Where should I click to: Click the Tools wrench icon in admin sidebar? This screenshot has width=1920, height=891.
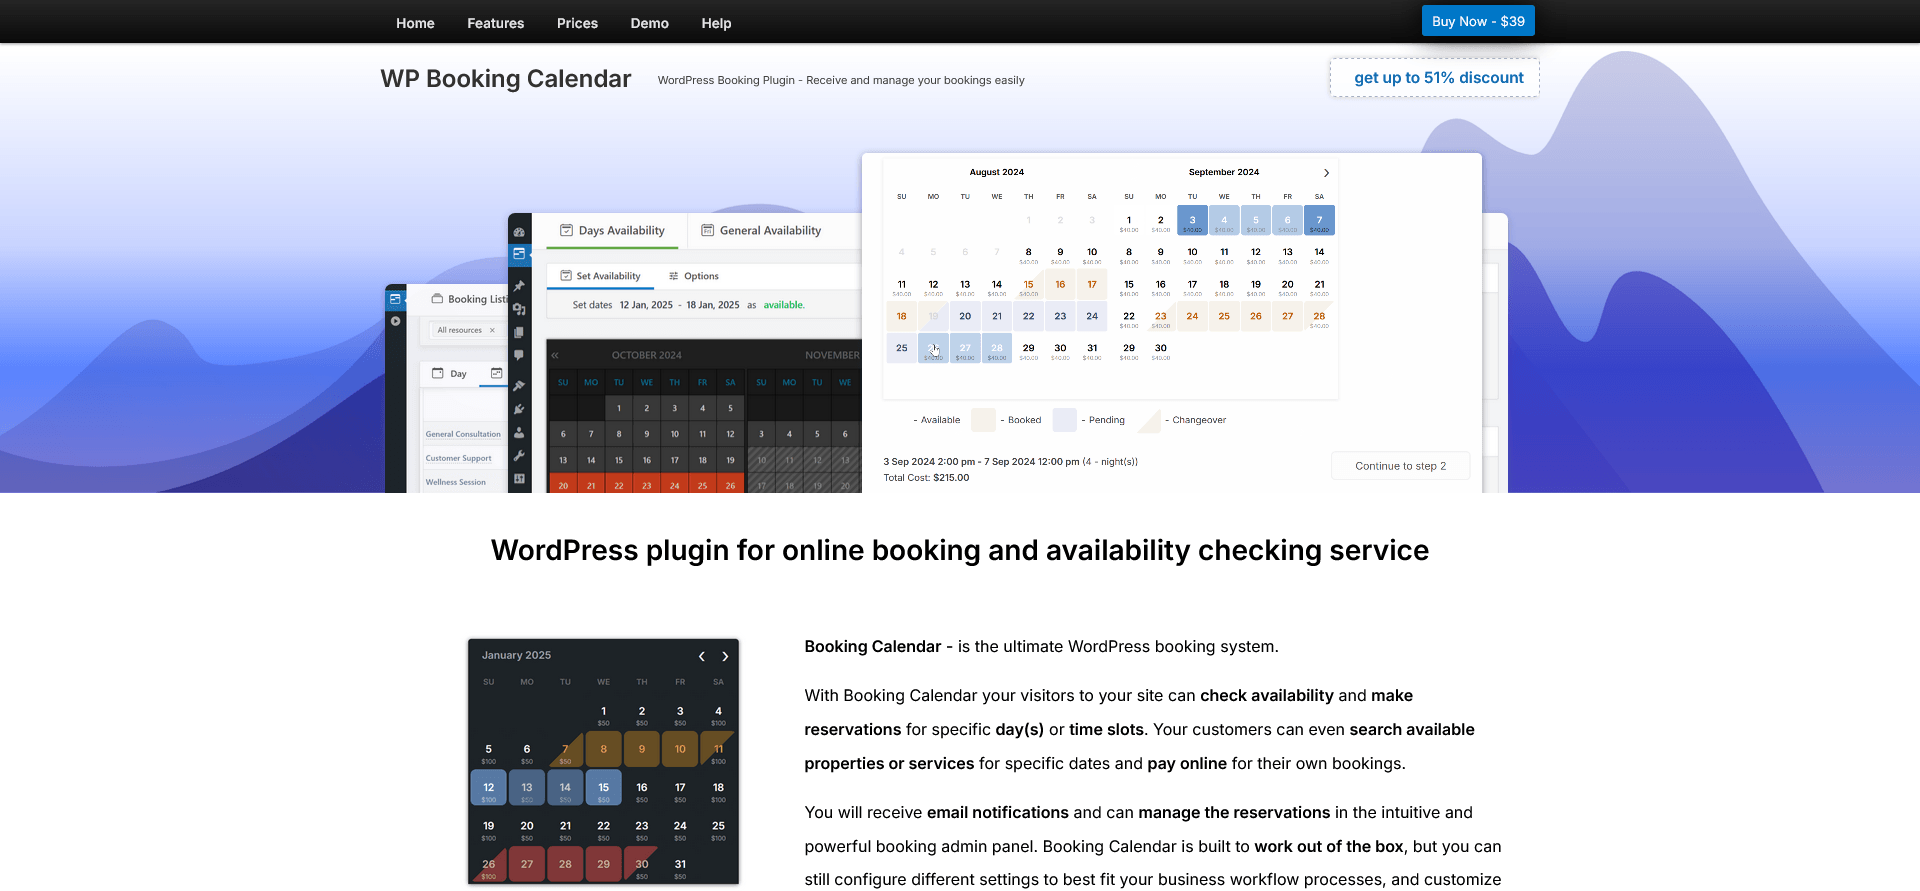click(519, 456)
